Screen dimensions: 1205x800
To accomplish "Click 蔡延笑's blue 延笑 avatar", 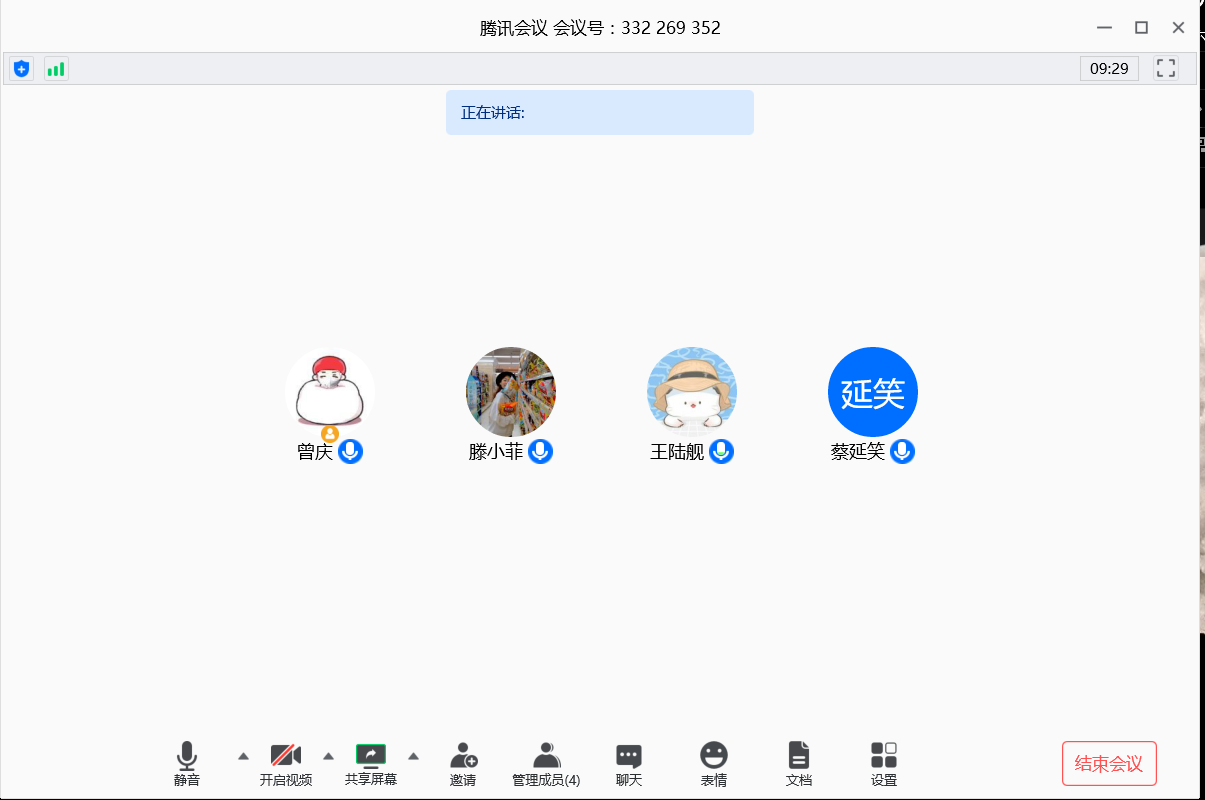I will [872, 392].
